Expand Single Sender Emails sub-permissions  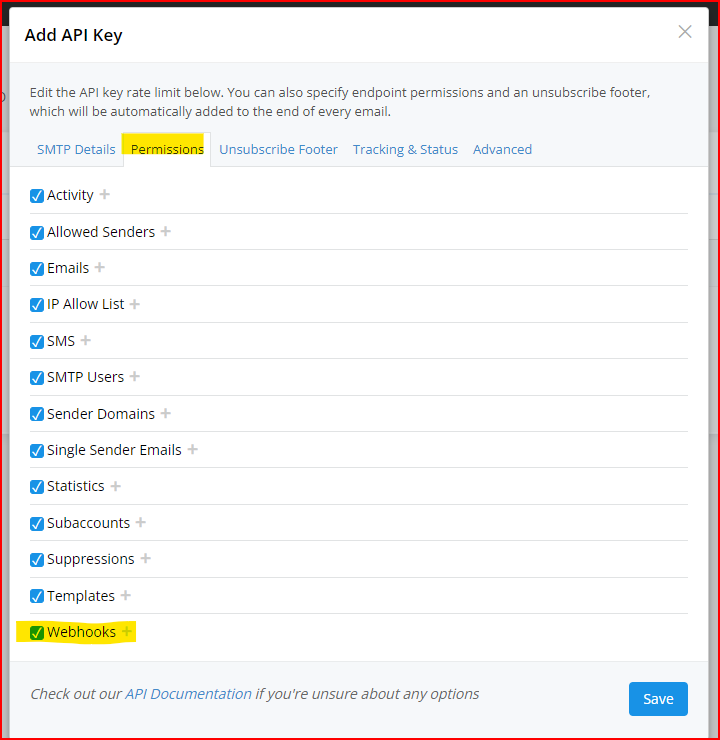[193, 450]
